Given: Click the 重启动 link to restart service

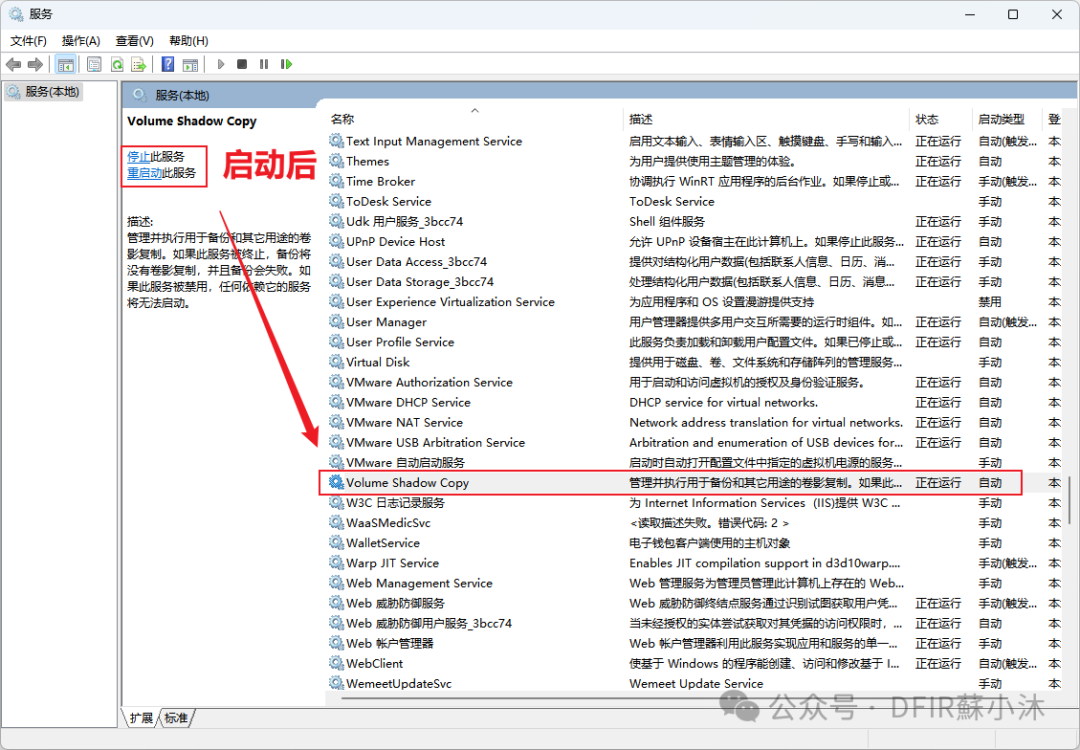Looking at the screenshot, I should (x=145, y=173).
